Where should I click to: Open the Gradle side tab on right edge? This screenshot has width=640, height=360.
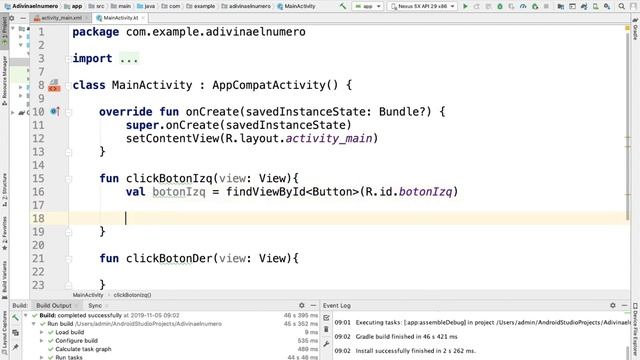click(636, 29)
